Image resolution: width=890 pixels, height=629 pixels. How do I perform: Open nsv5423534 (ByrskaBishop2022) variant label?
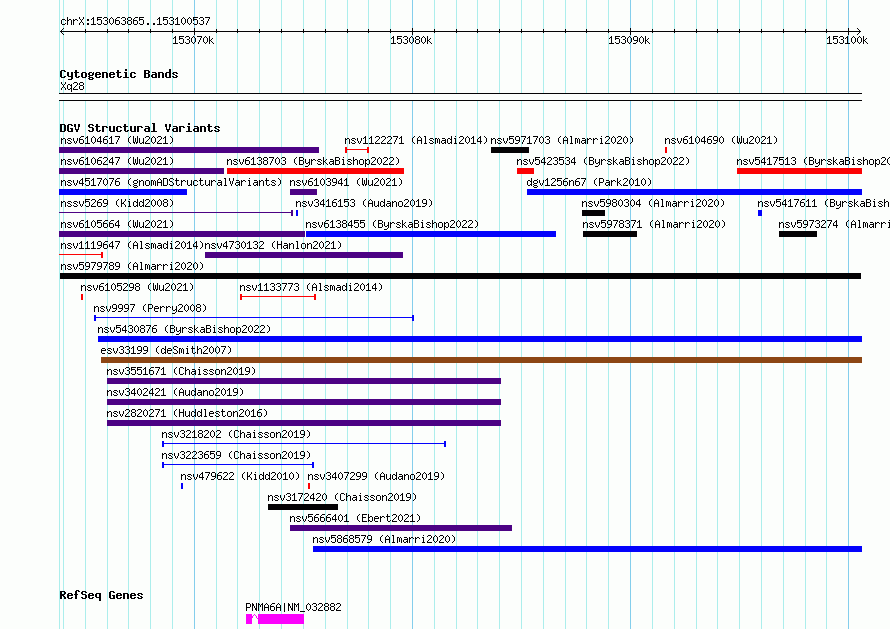603,161
